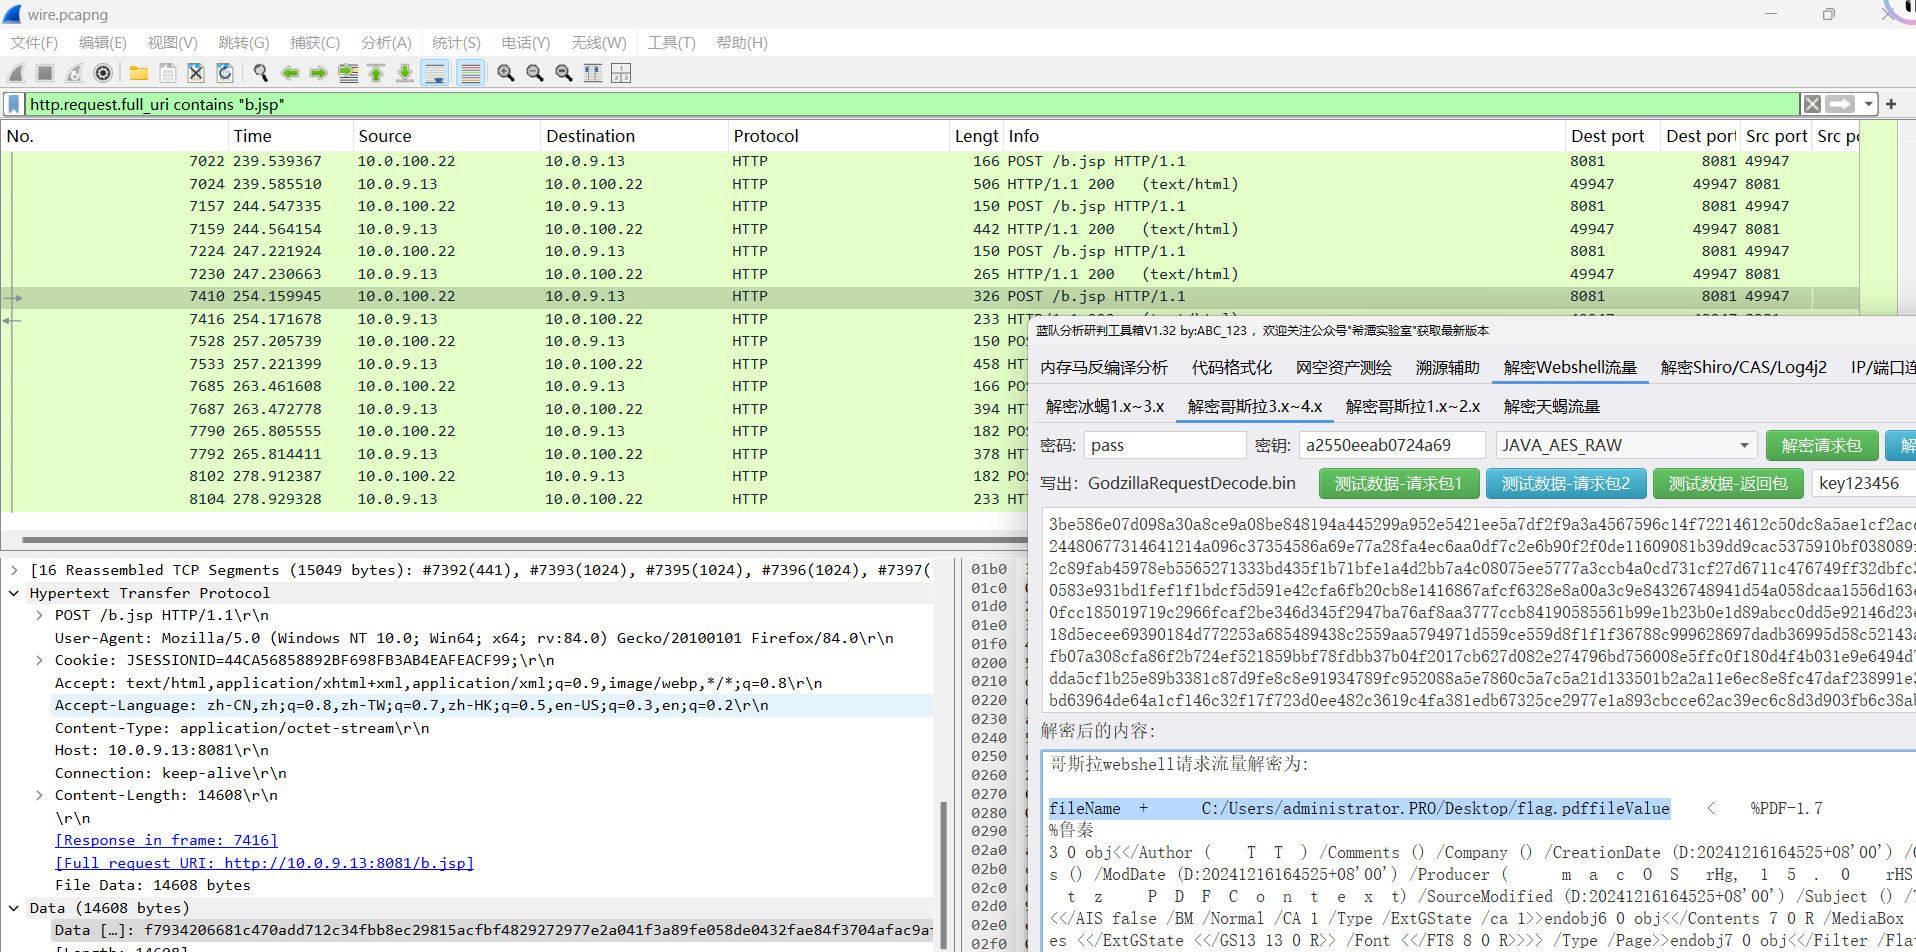Select the 解密天蝎流量 sub-tab
Image resolution: width=1916 pixels, height=952 pixels.
point(1551,406)
